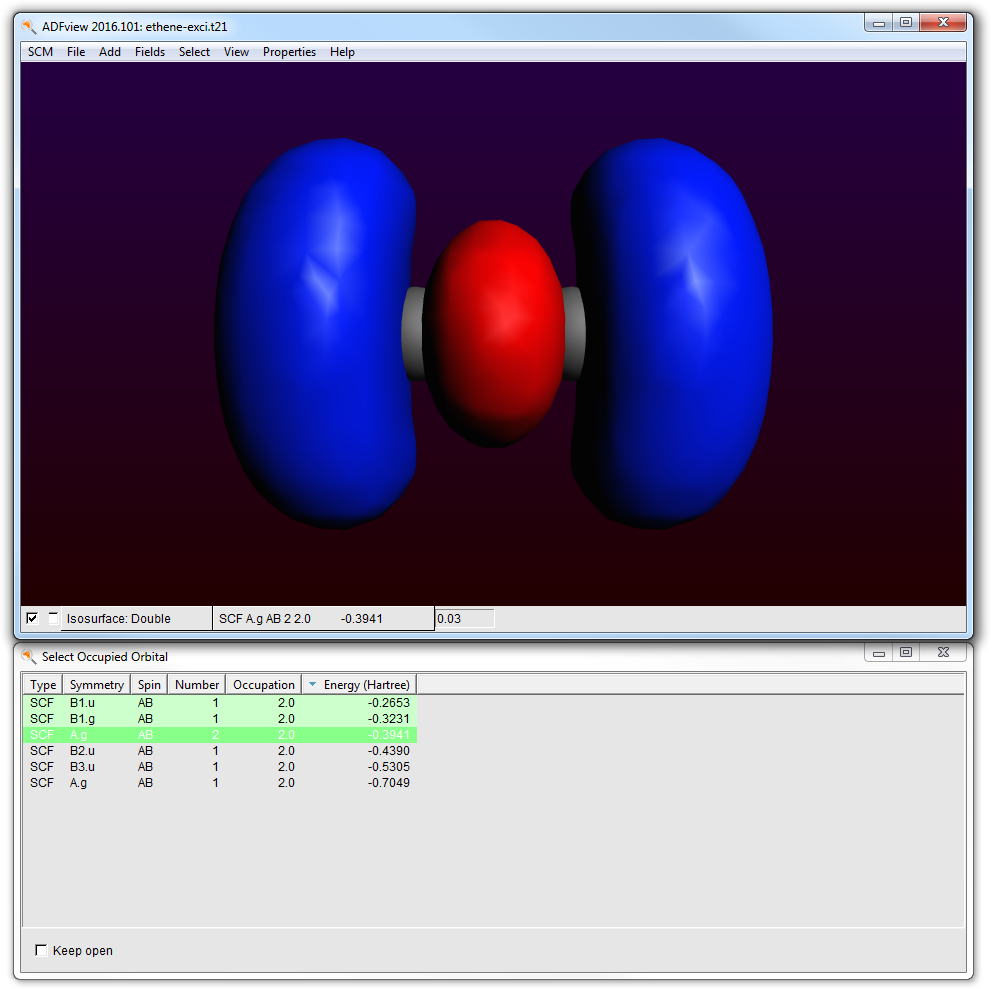
Task: Open the Properties menu
Action: tap(289, 52)
